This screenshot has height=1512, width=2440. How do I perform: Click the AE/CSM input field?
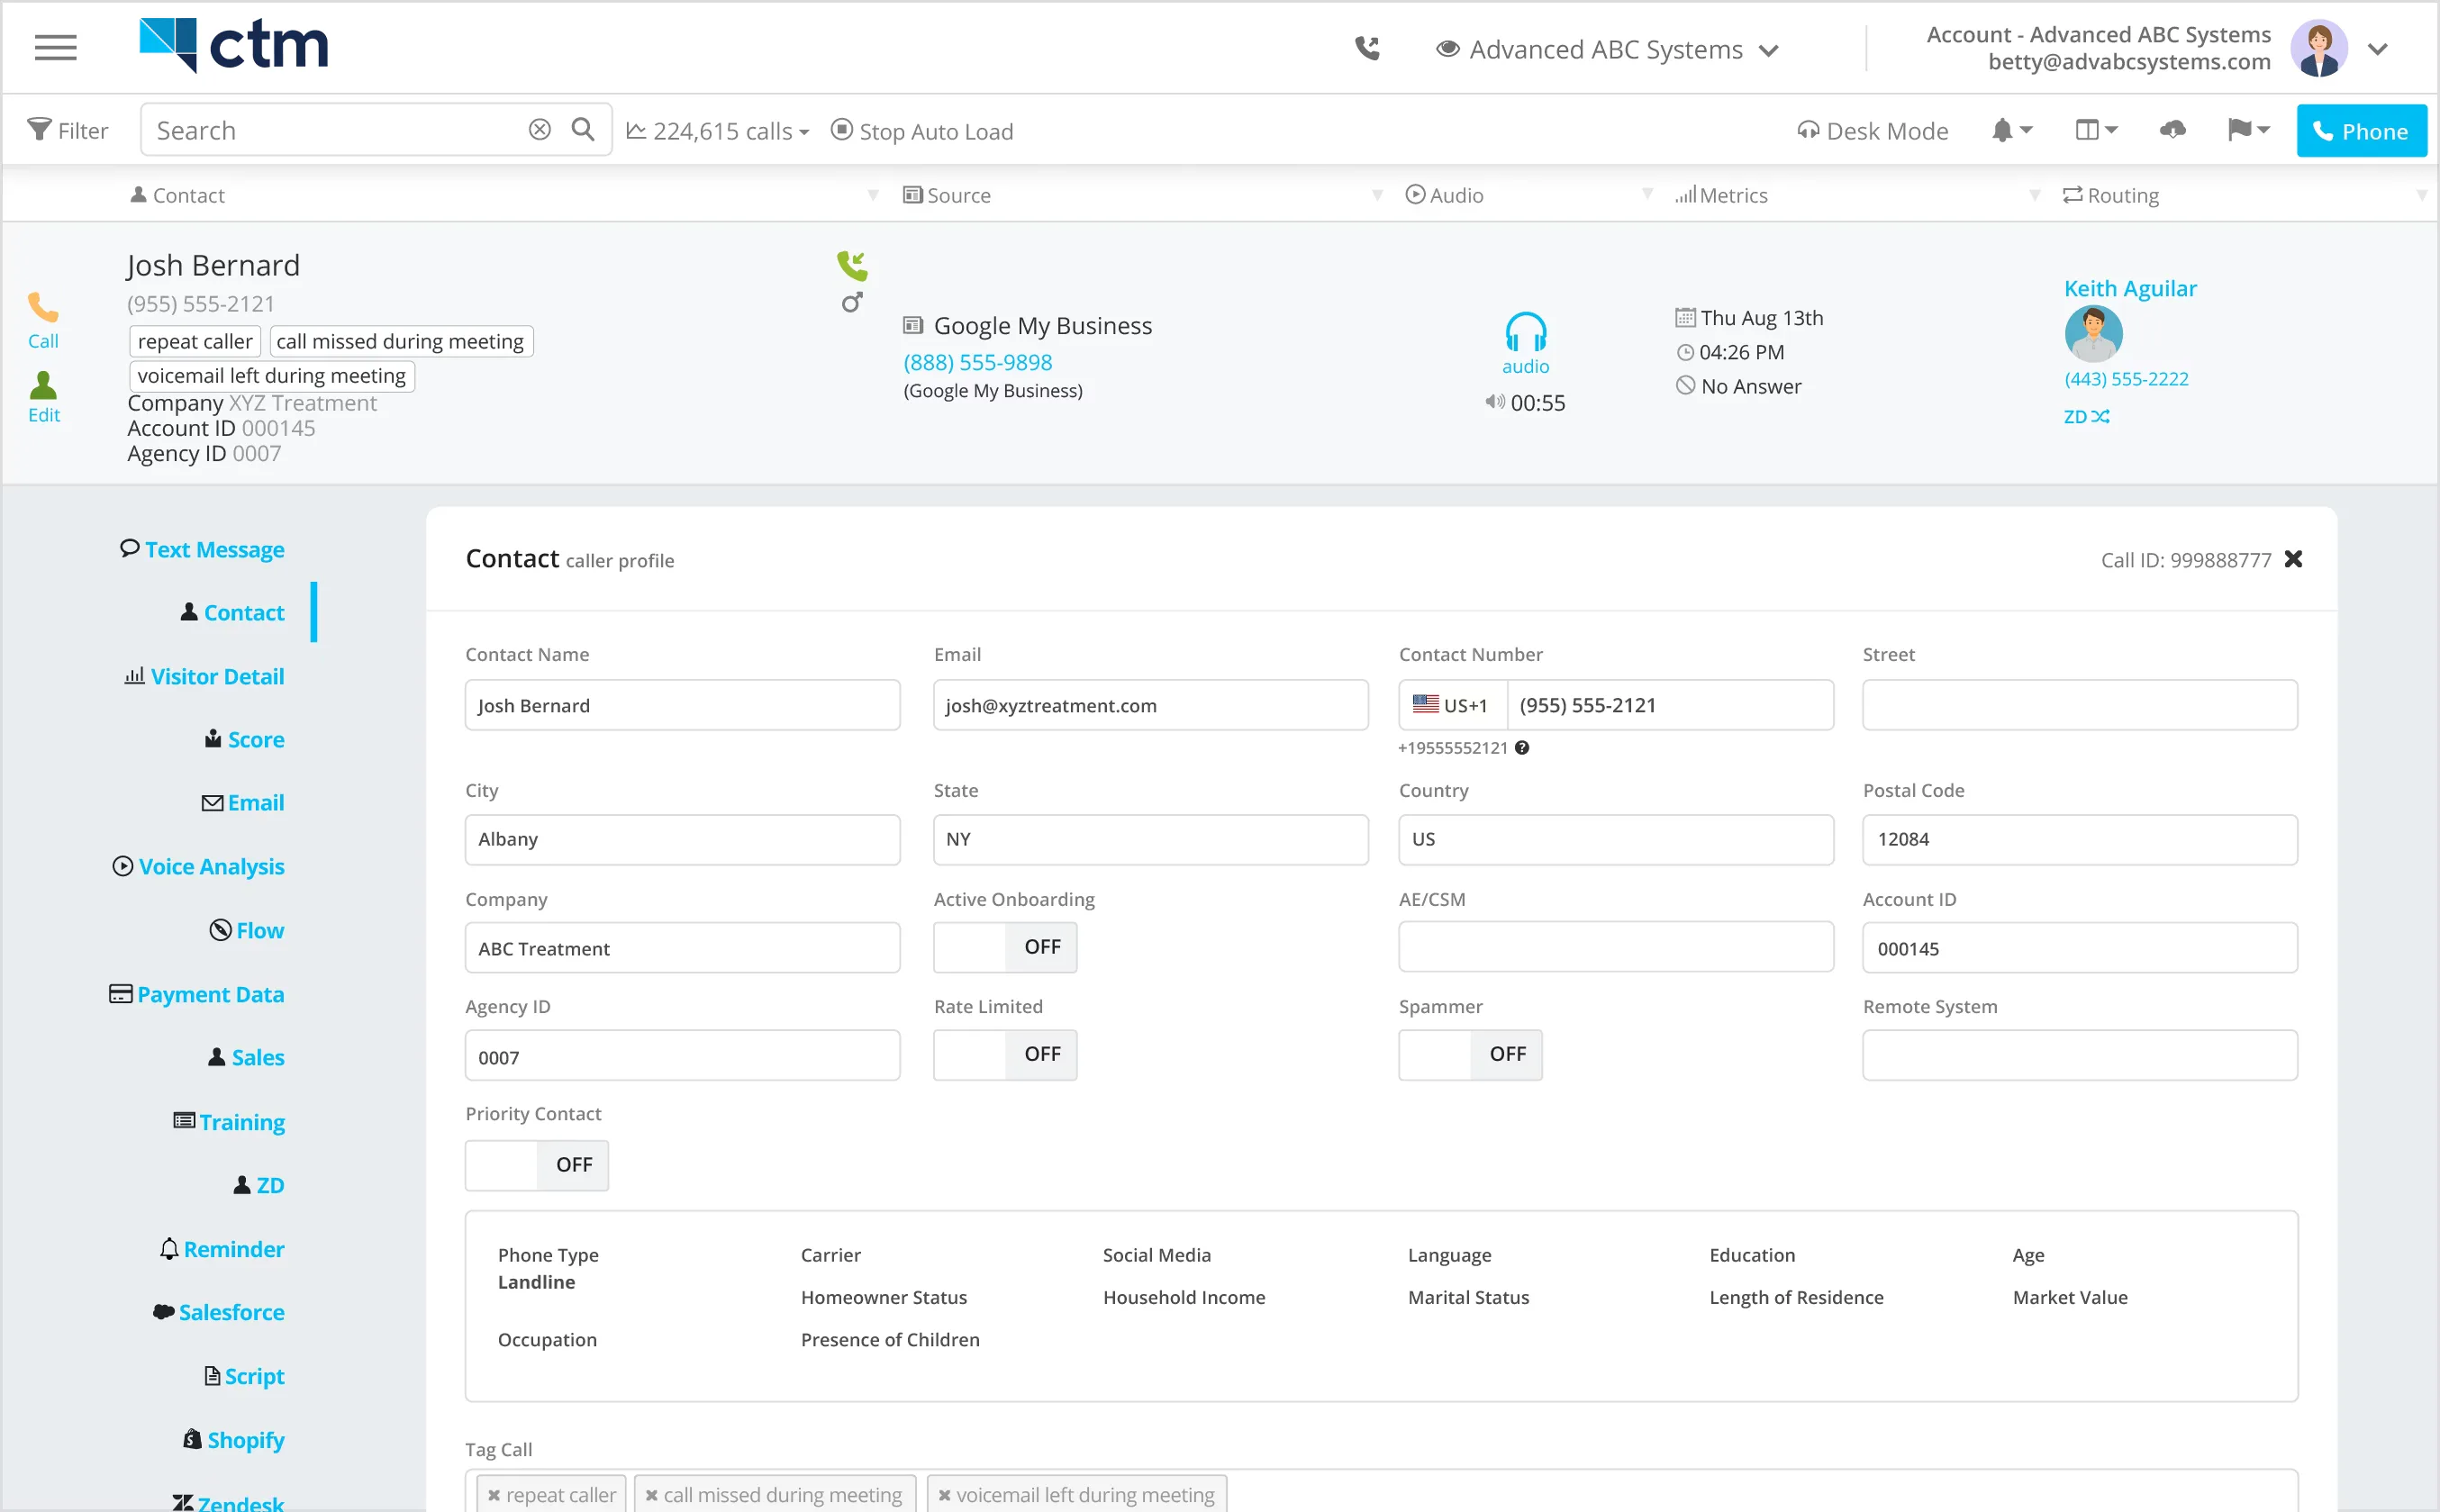coord(1616,947)
